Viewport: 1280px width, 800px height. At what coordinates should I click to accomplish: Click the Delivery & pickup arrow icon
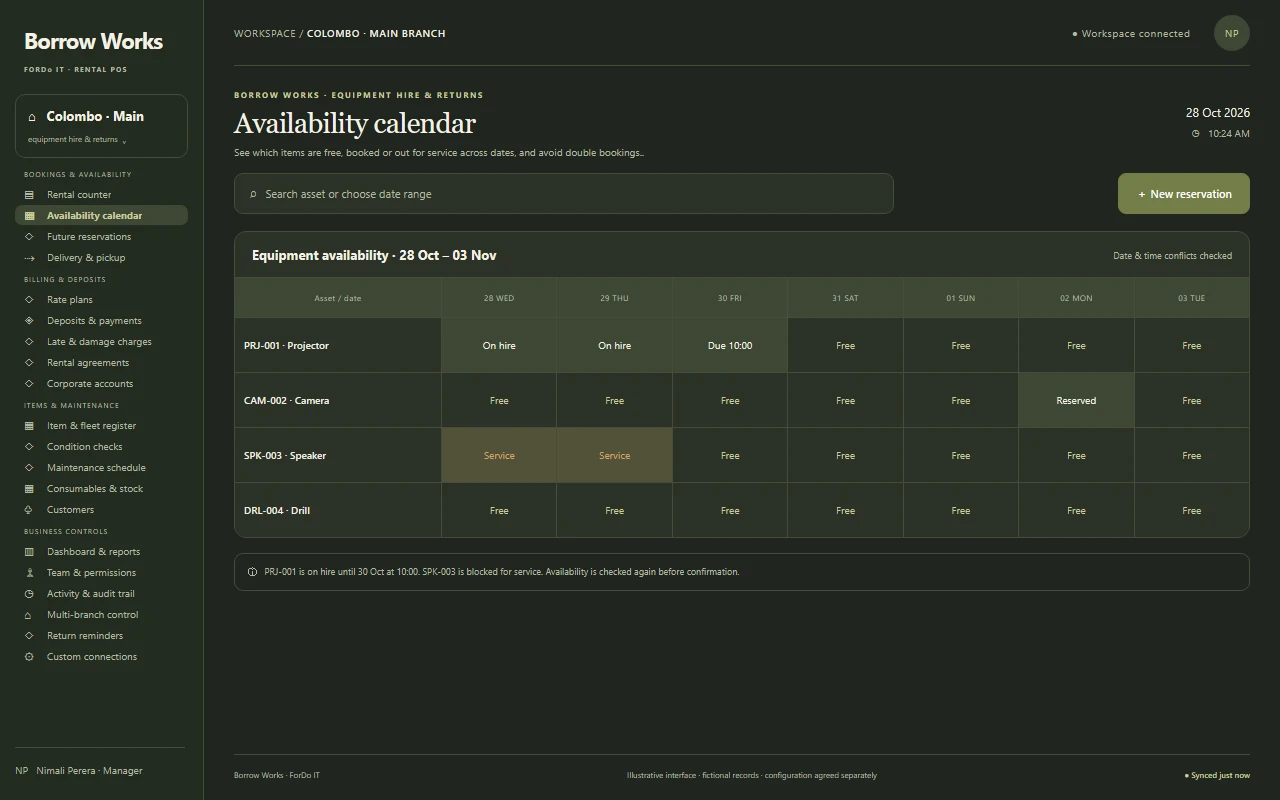coord(29,258)
